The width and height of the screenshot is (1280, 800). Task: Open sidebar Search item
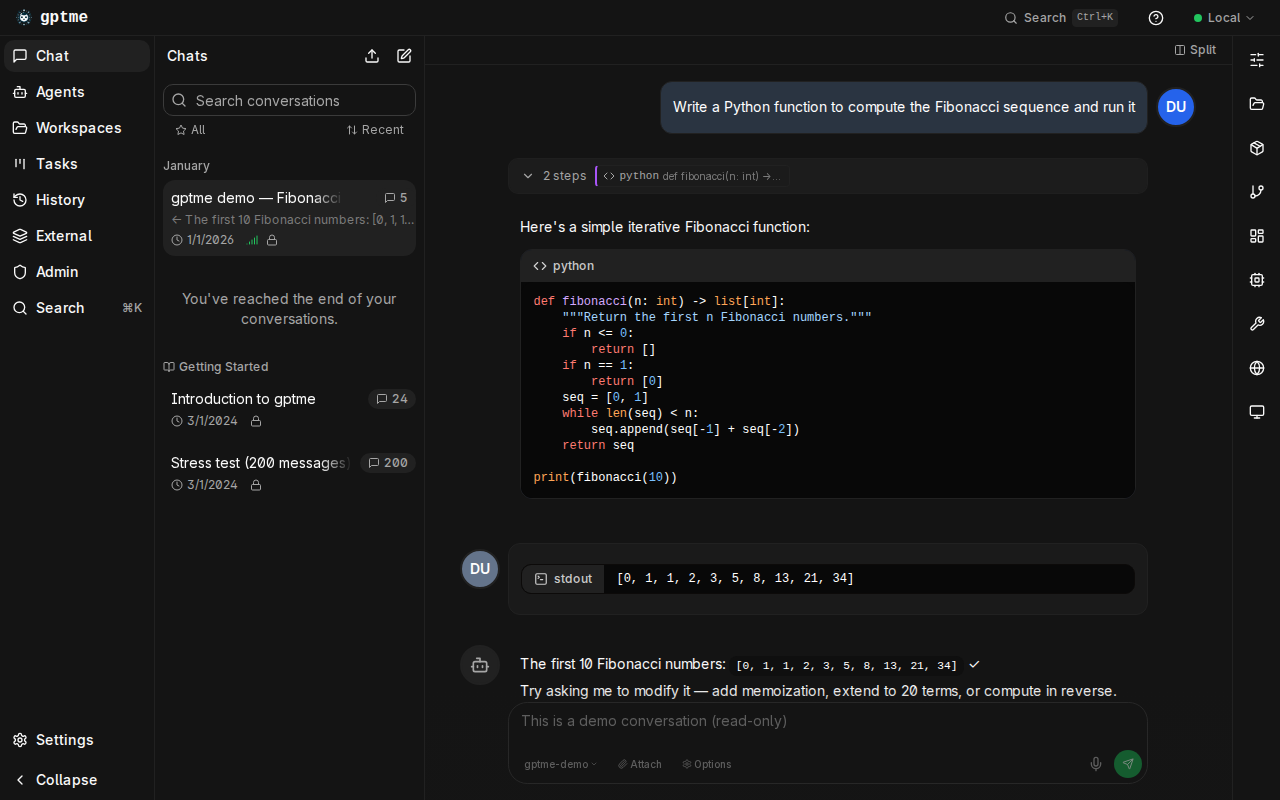coord(77,308)
